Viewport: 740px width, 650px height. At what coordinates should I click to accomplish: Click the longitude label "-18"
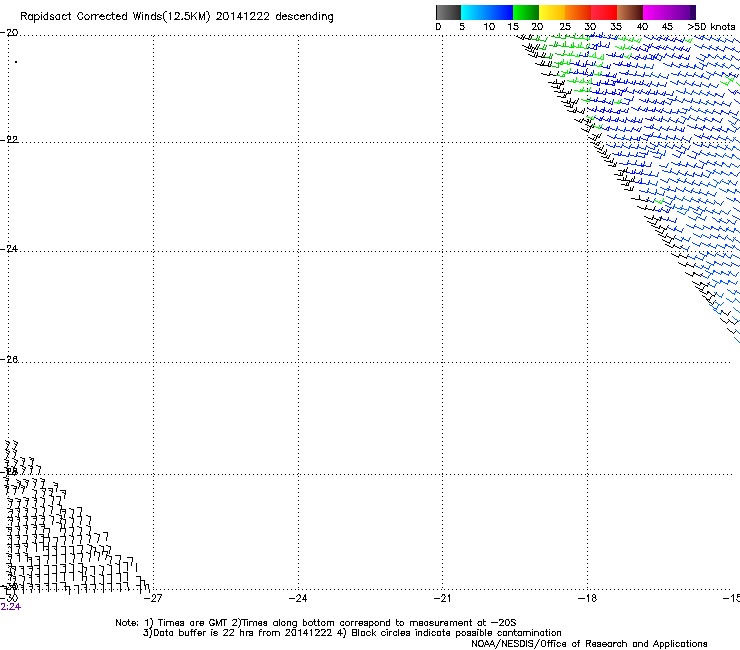pyautogui.click(x=587, y=599)
